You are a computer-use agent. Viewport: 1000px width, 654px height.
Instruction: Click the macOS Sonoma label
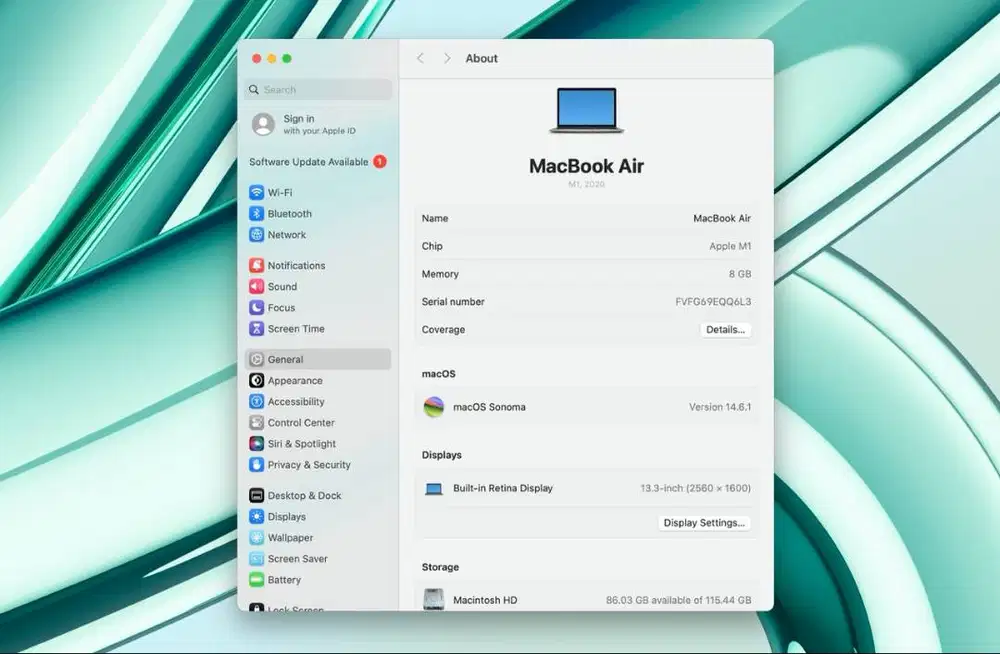[x=489, y=406]
